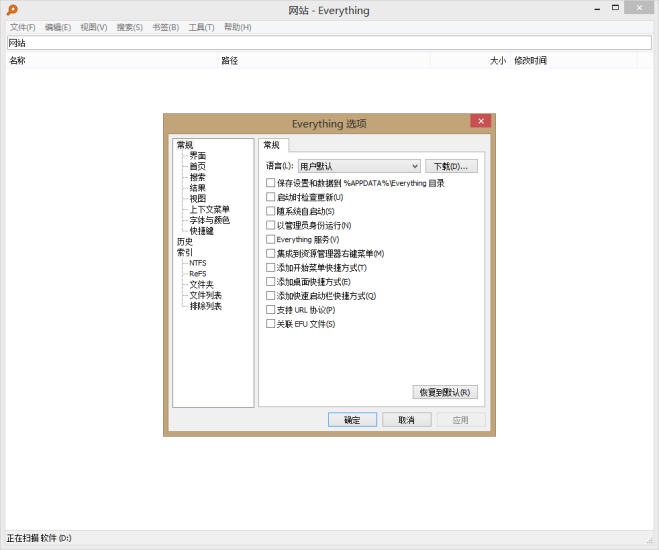Click 恢复到默认(R) button
Screen dimensions: 659x550
(x=445, y=392)
